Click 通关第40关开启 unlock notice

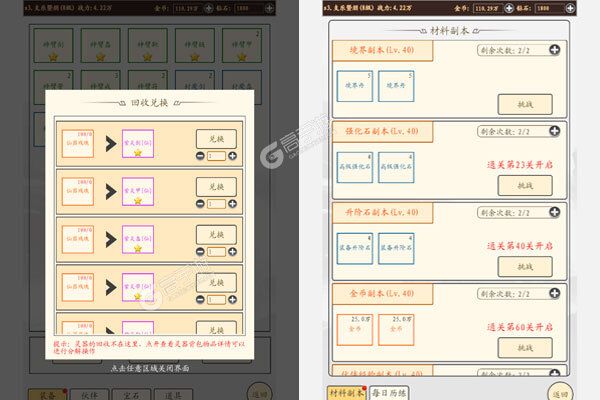click(x=520, y=246)
